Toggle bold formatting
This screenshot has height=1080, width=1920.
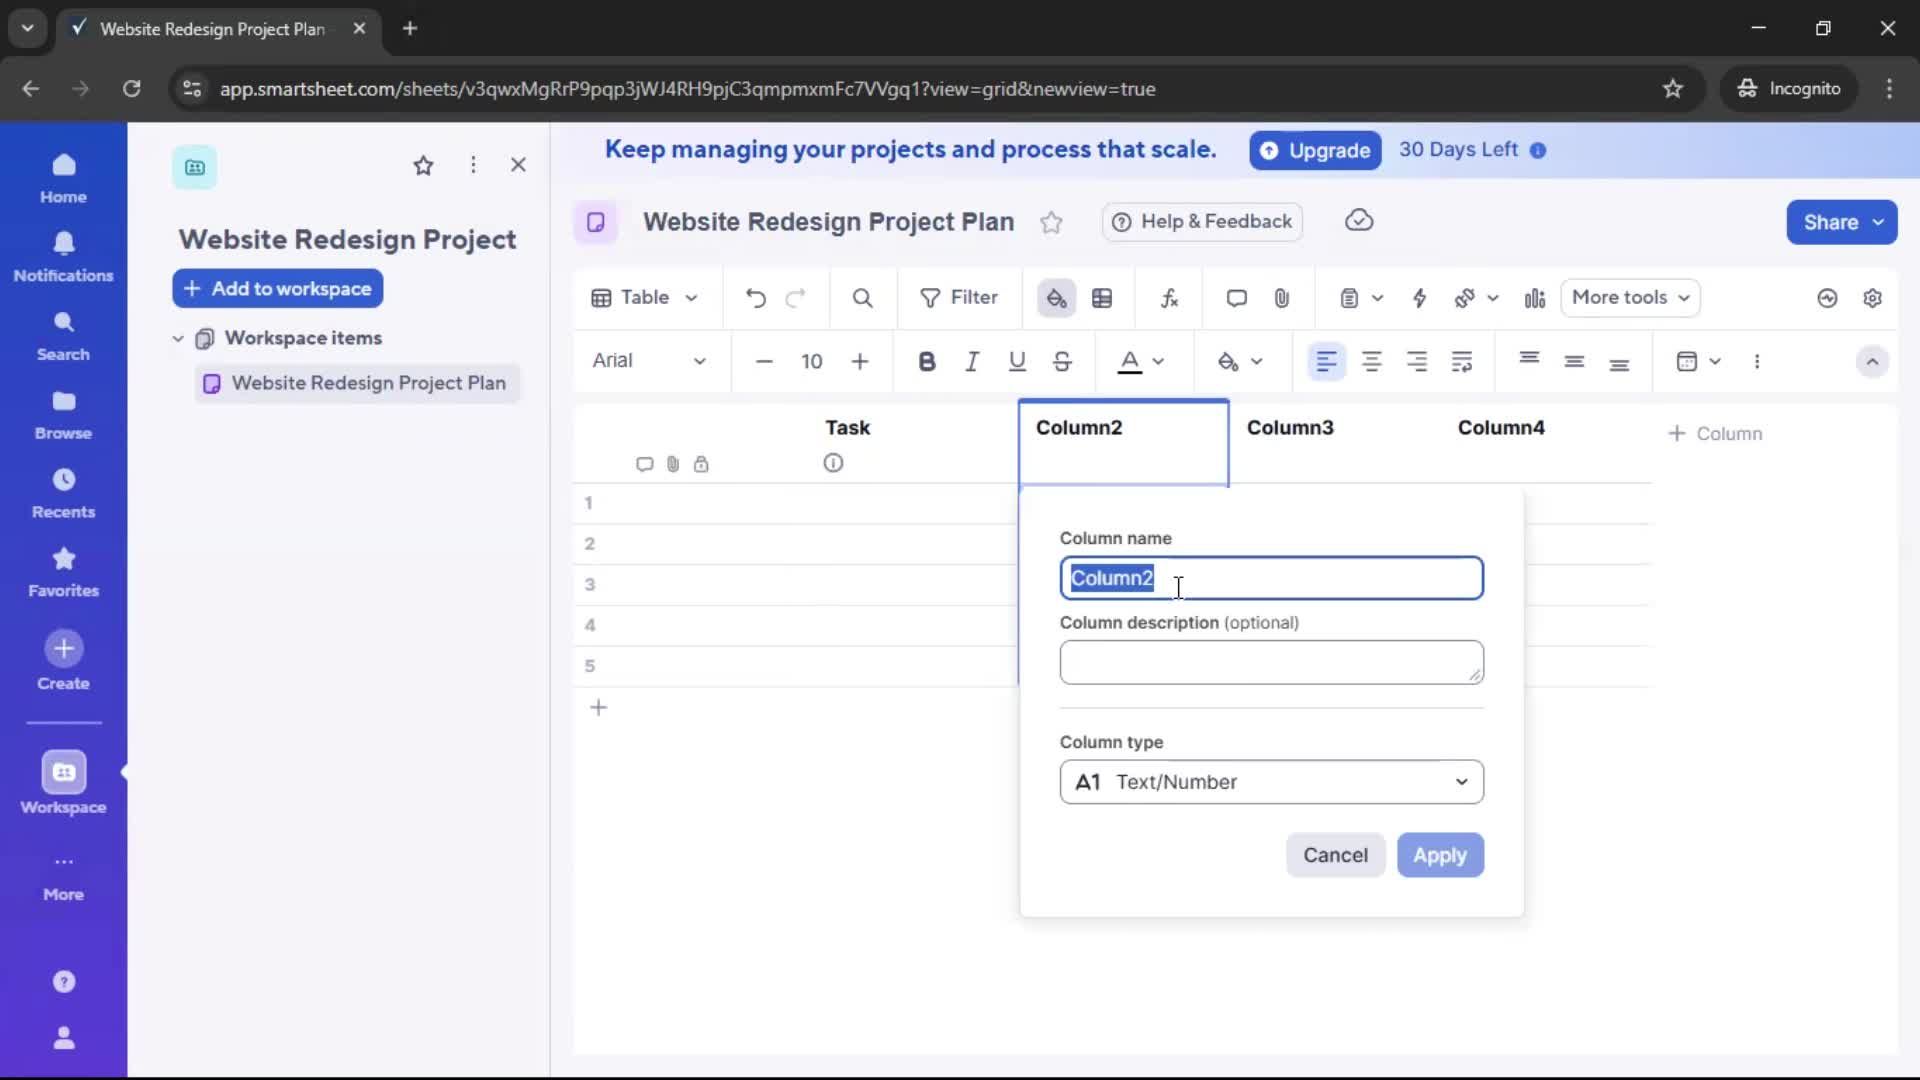point(927,362)
